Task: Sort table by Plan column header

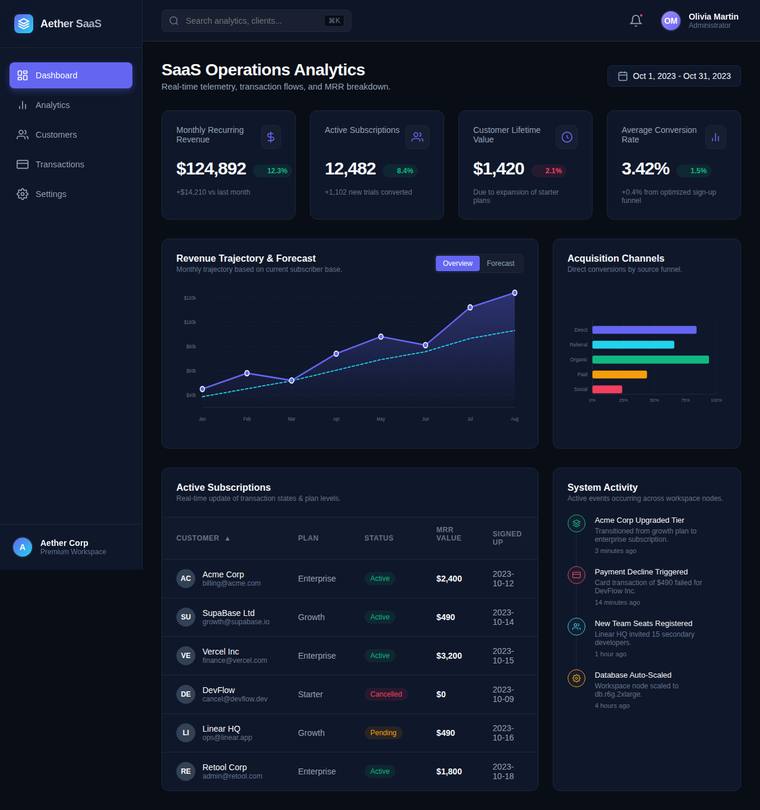Action: (308, 538)
